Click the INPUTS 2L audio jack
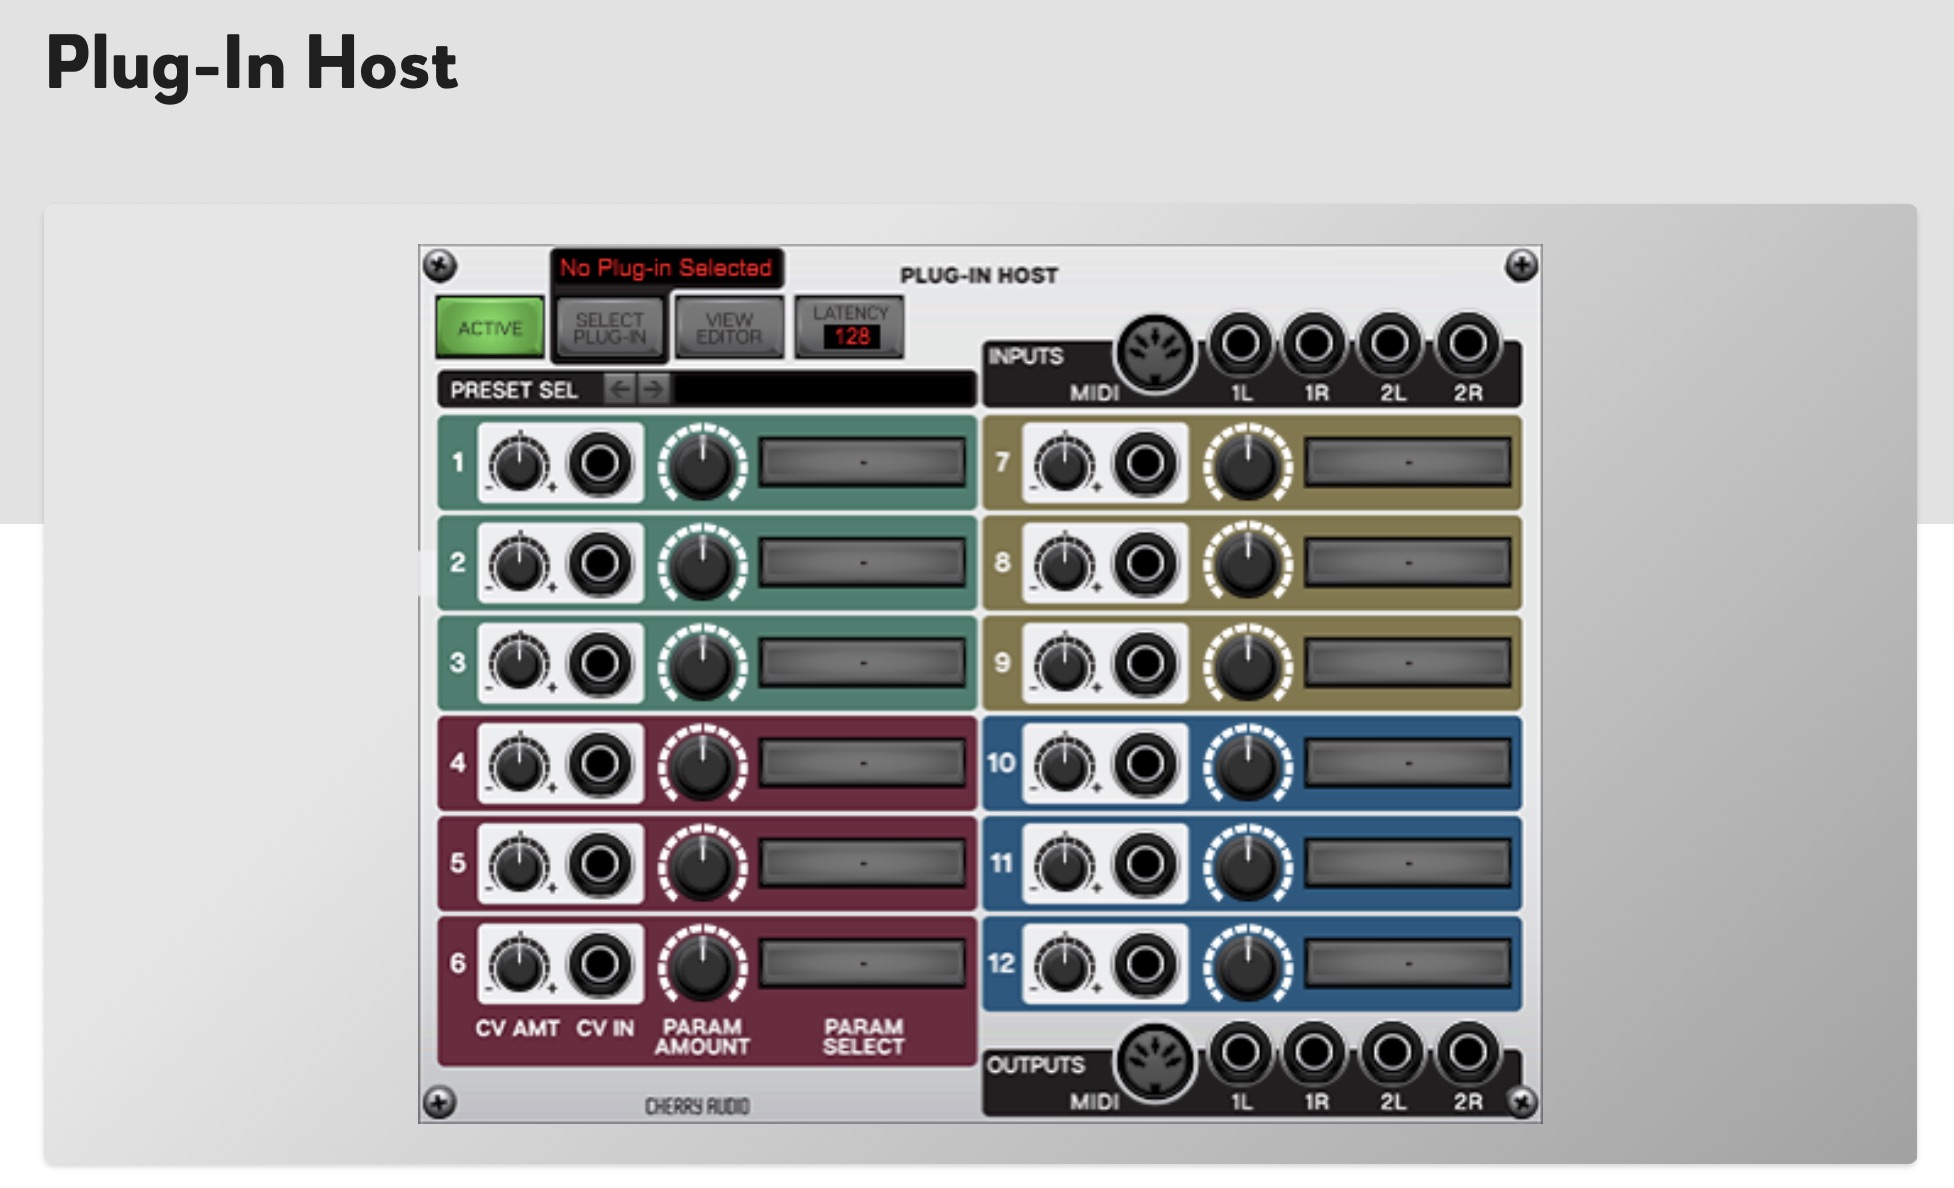 pos(1390,344)
